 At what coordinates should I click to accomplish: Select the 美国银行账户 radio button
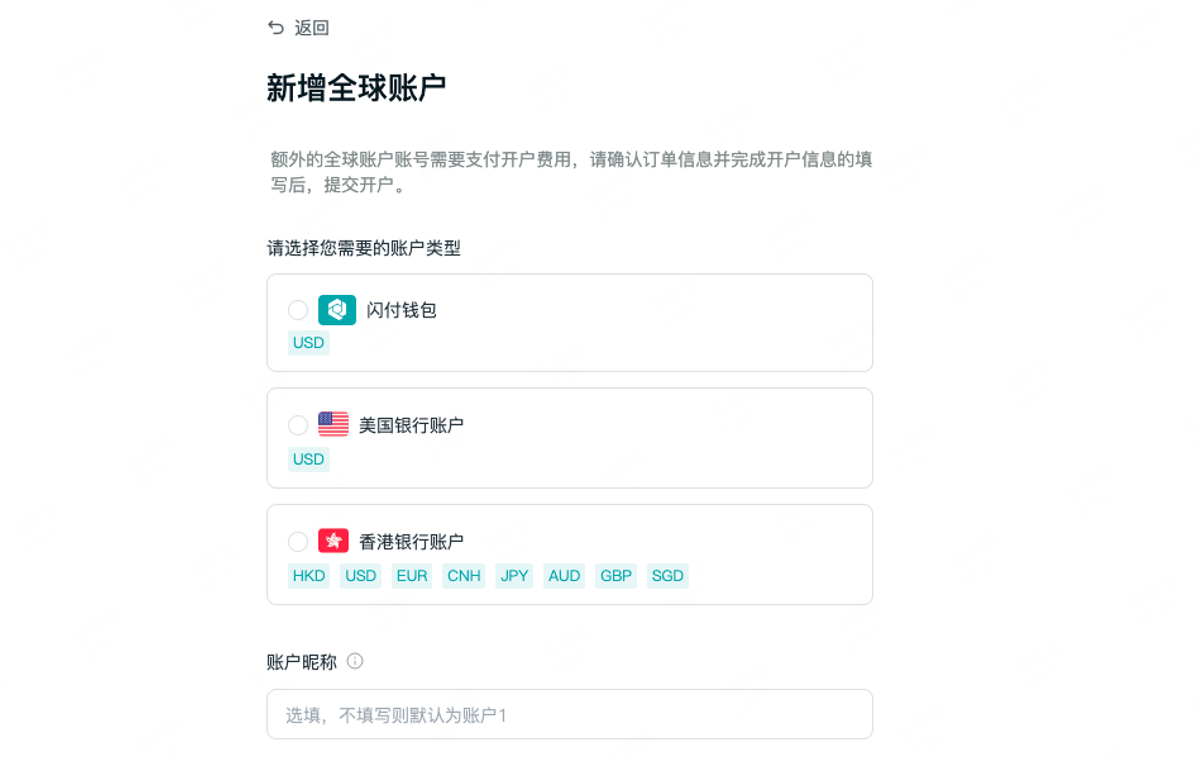click(x=298, y=425)
